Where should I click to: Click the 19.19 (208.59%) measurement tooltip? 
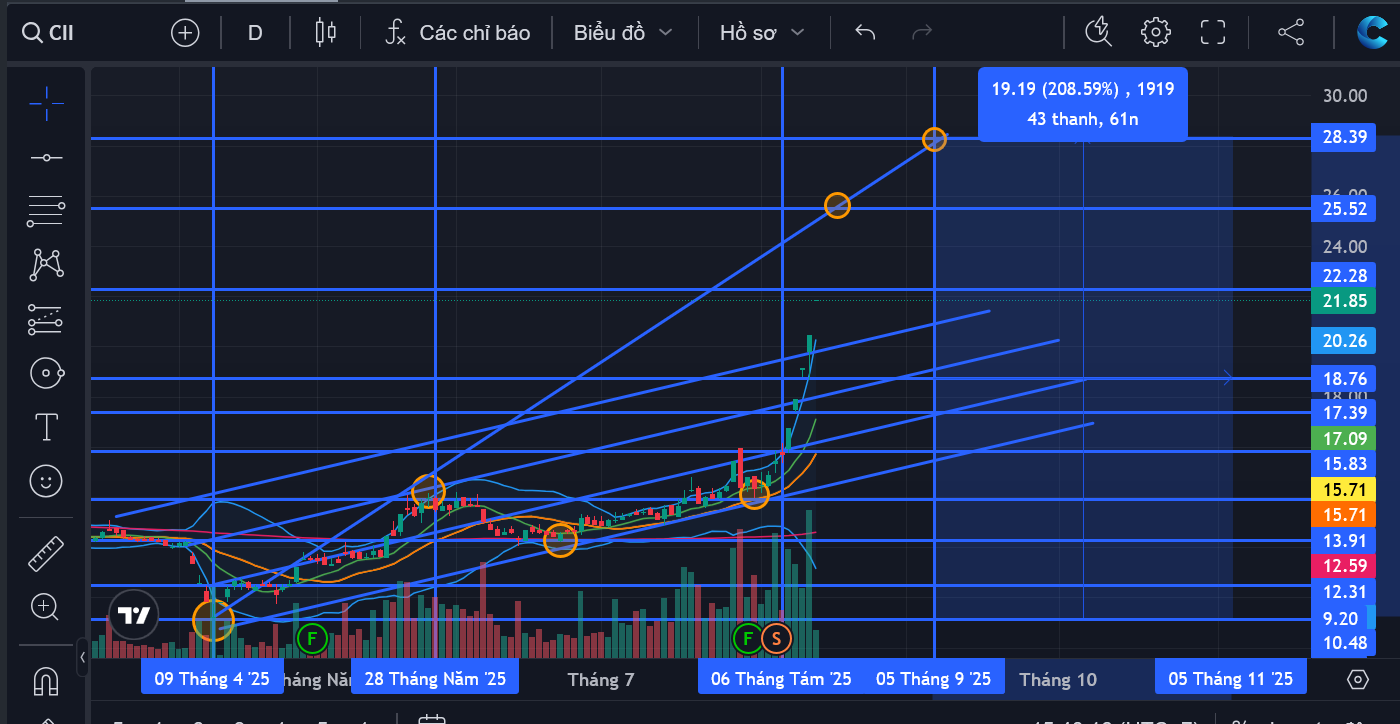[x=1083, y=104]
